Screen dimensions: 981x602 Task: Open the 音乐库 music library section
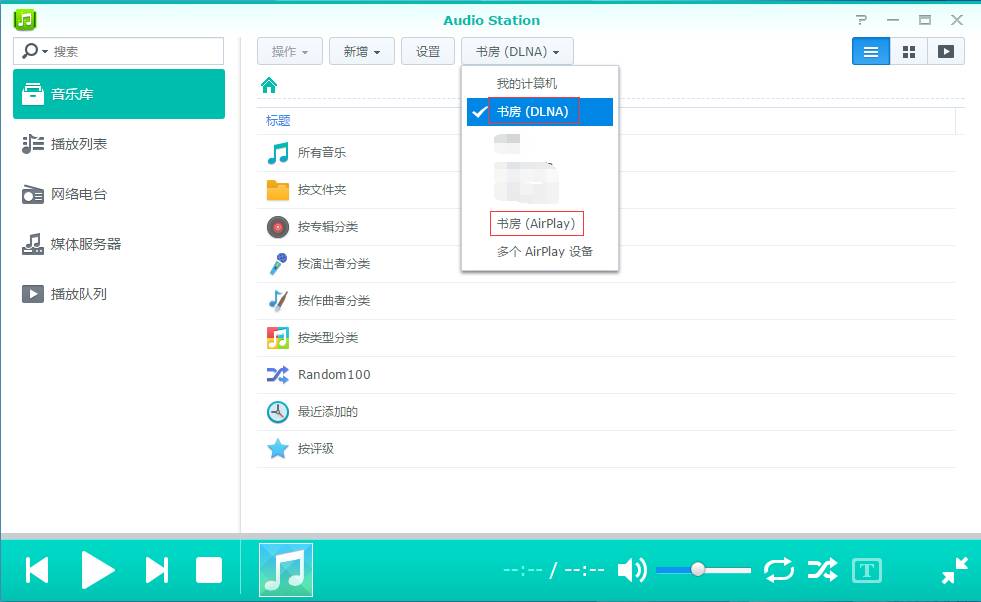point(119,94)
